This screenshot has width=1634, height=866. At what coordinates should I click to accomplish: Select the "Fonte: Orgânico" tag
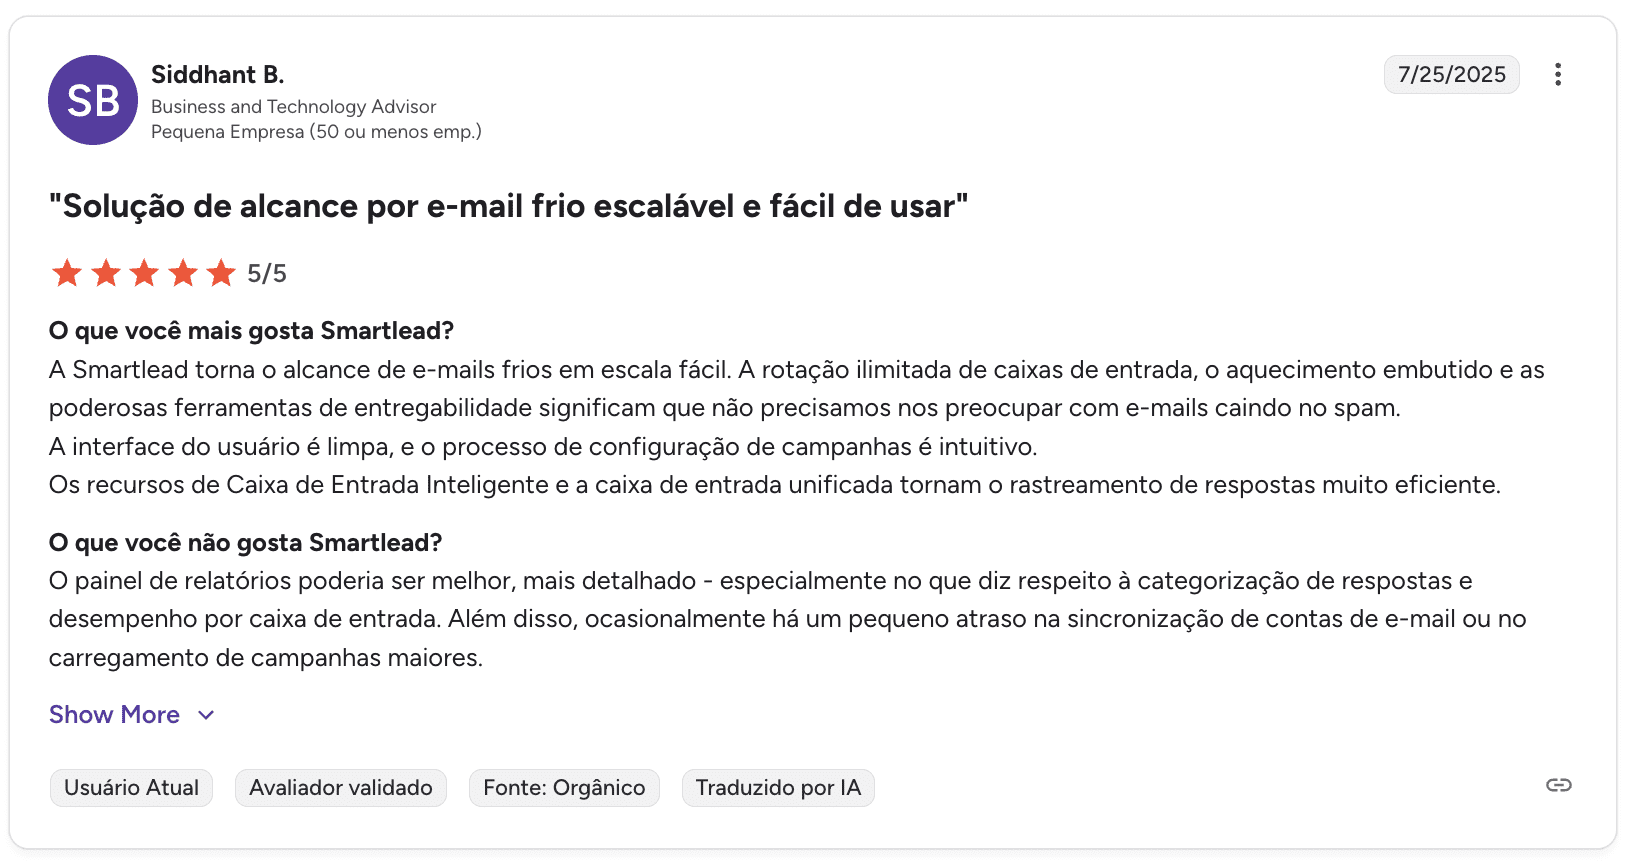click(x=564, y=788)
